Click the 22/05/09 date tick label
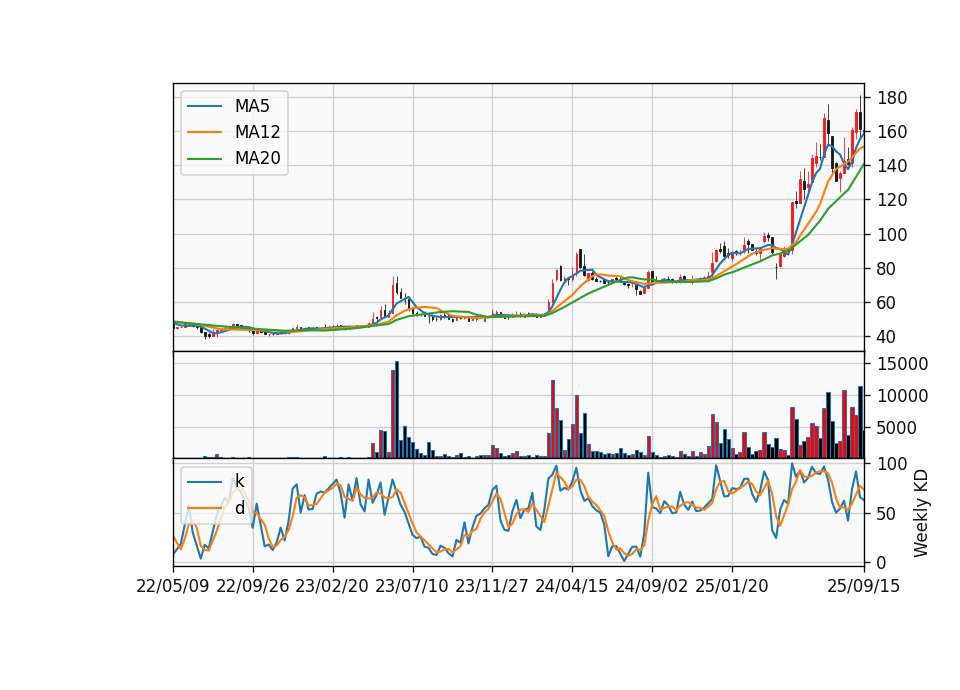 [173, 586]
